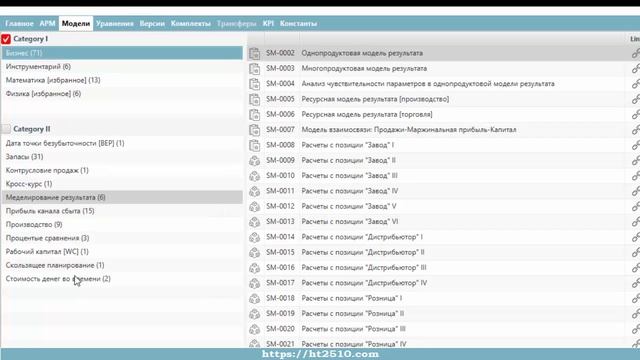This screenshot has height=360, width=640.
Task: Click the model icon for SM-0013
Action: (x=254, y=222)
